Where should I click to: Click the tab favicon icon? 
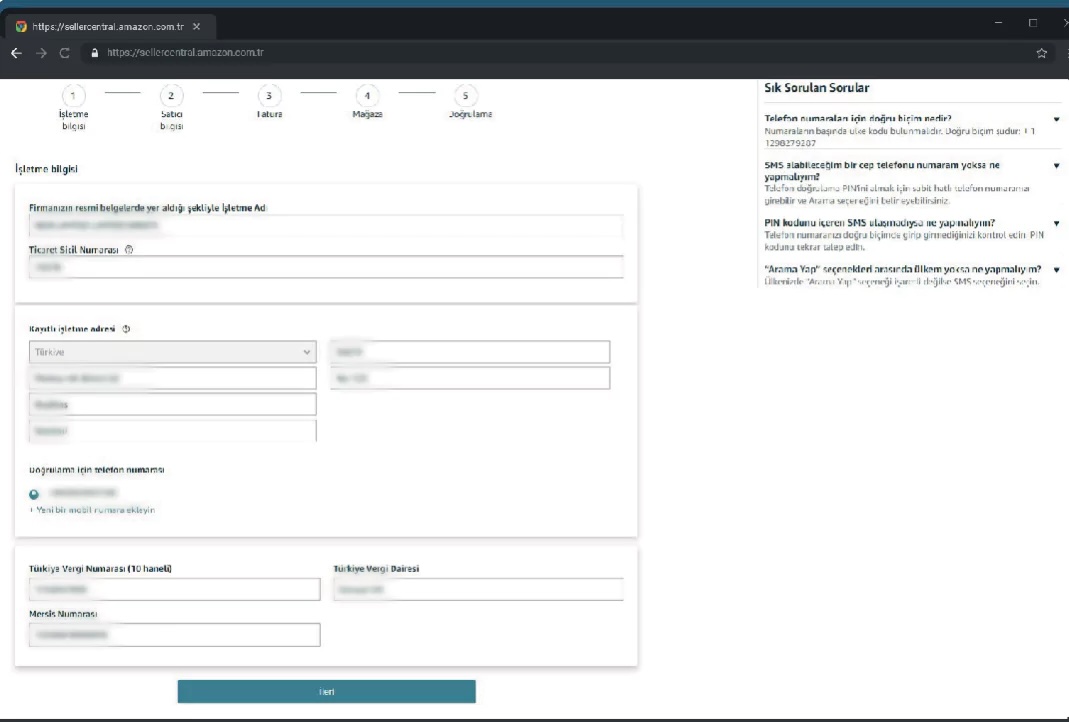pyautogui.click(x=21, y=27)
